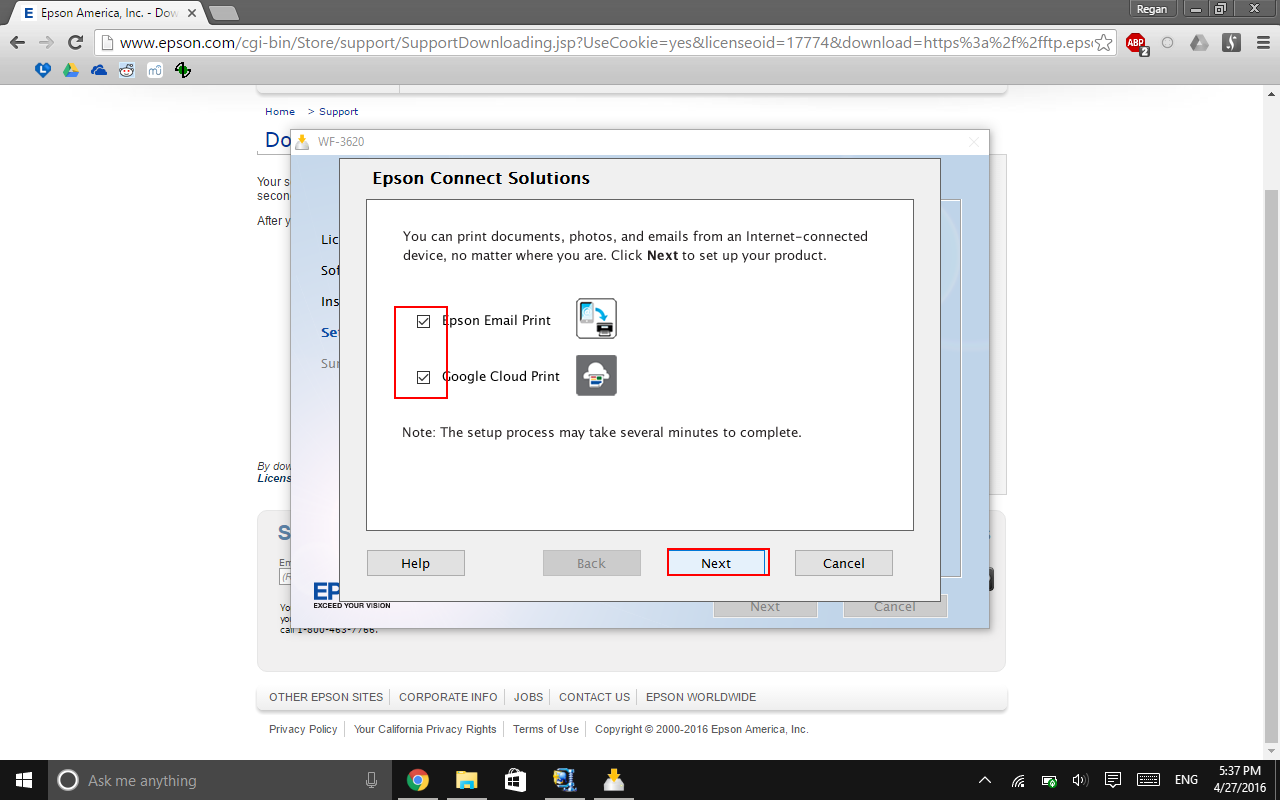Open the Privacy Policy link
The height and width of the screenshot is (800, 1280).
pyautogui.click(x=303, y=729)
